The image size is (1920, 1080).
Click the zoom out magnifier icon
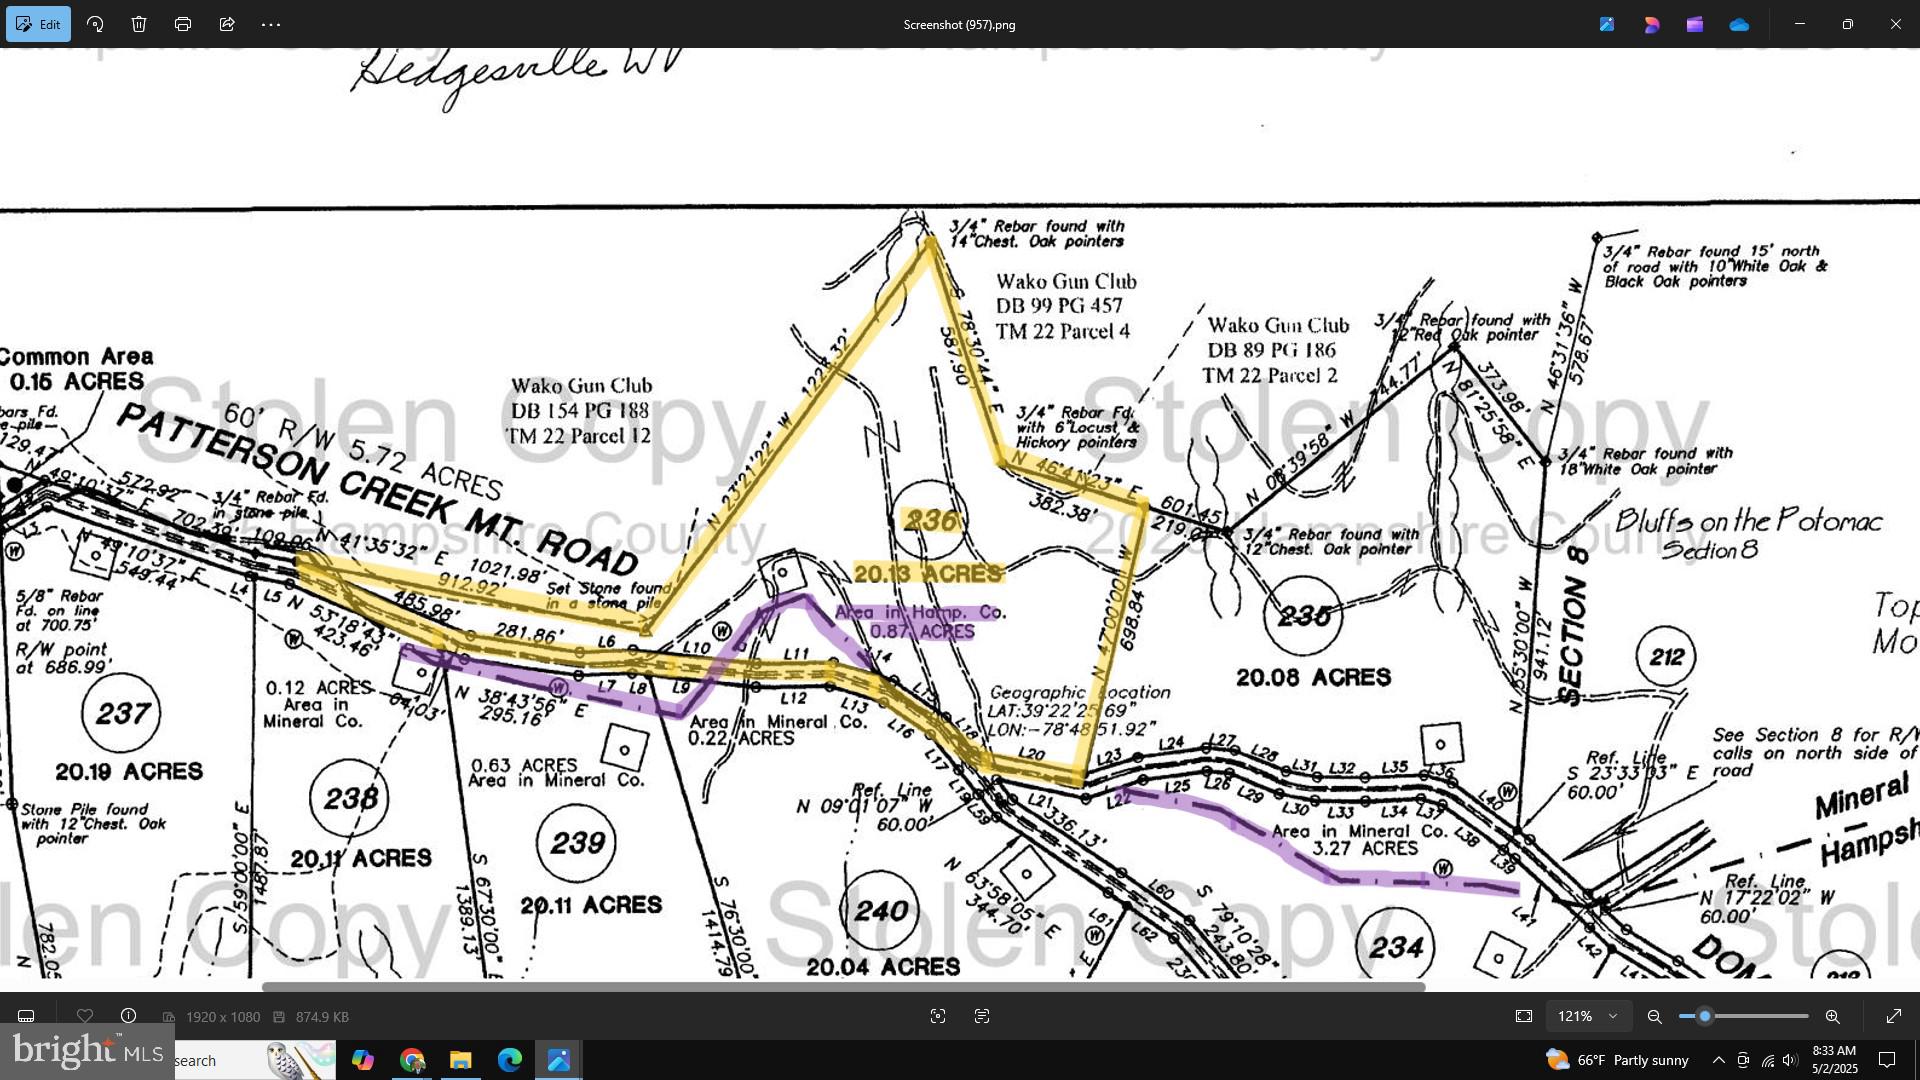[1655, 1016]
